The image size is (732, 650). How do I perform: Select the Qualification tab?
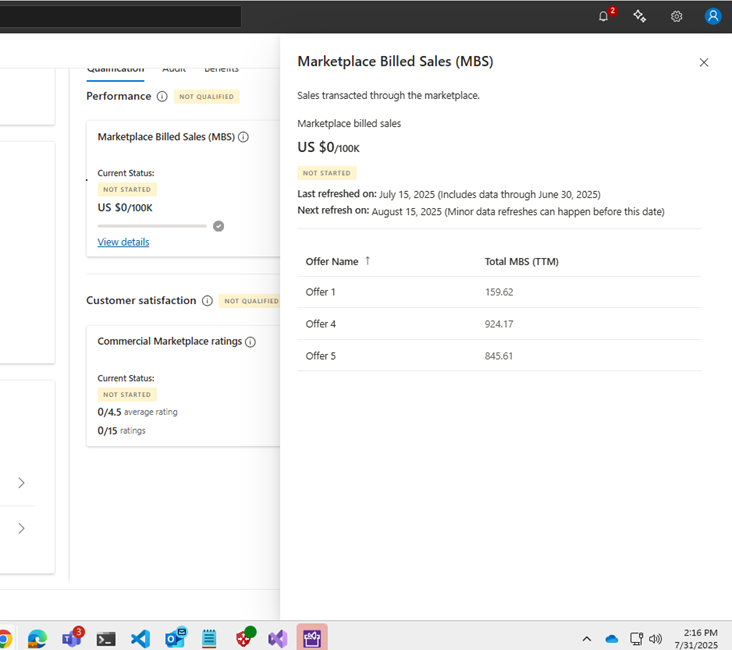115,71
